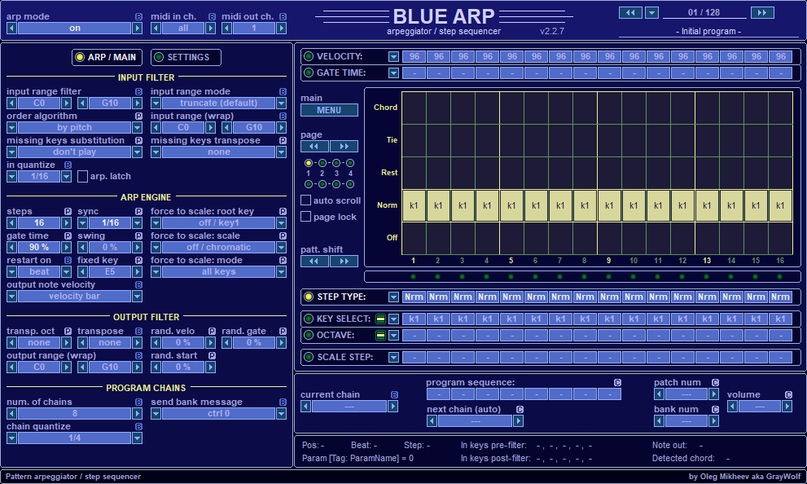Decrease steps value with left arrow

(11, 223)
